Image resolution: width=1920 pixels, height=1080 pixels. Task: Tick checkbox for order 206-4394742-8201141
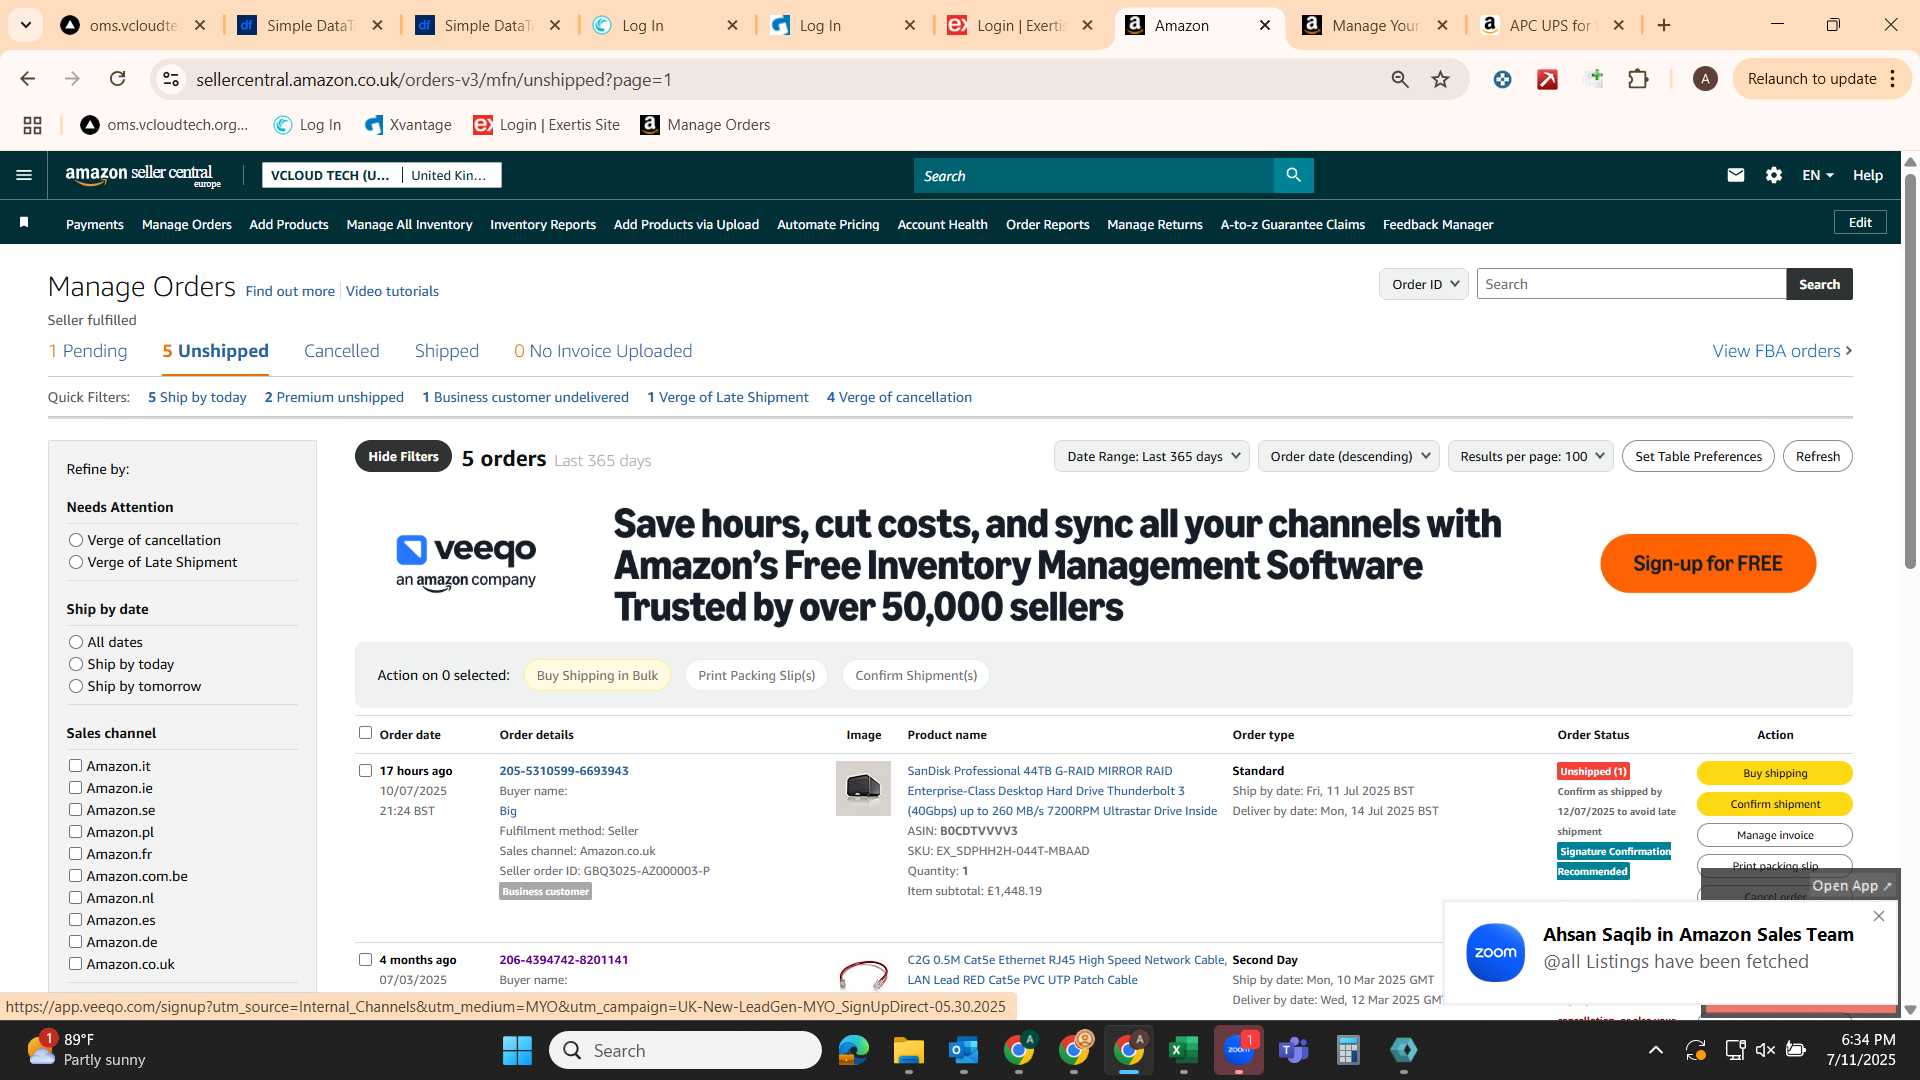point(365,959)
